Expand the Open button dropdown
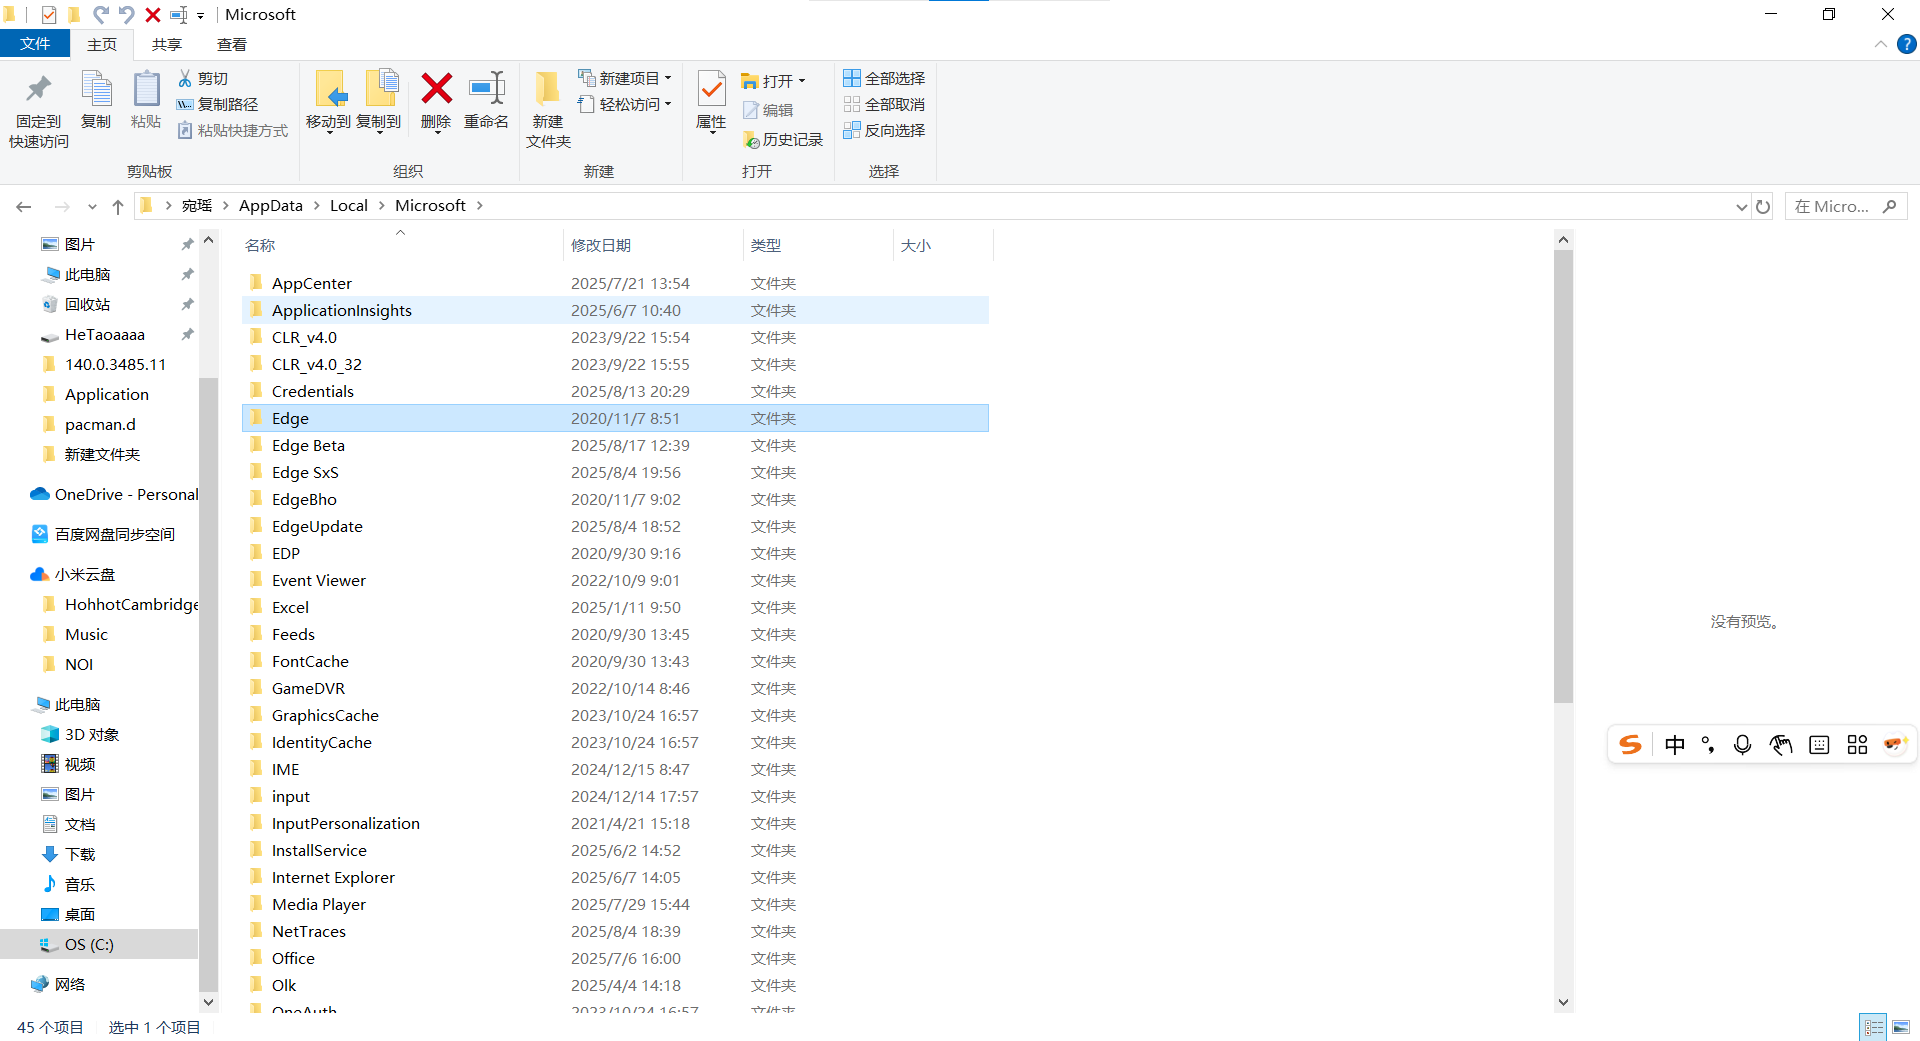Image resolution: width=1920 pixels, height=1041 pixels. point(802,81)
